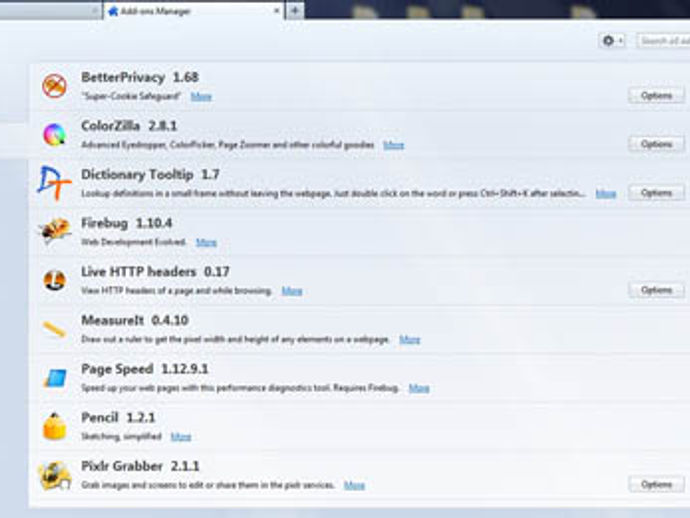Select the MeasureIt 0.4.10 title
The height and width of the screenshot is (518, 690).
click(x=135, y=320)
